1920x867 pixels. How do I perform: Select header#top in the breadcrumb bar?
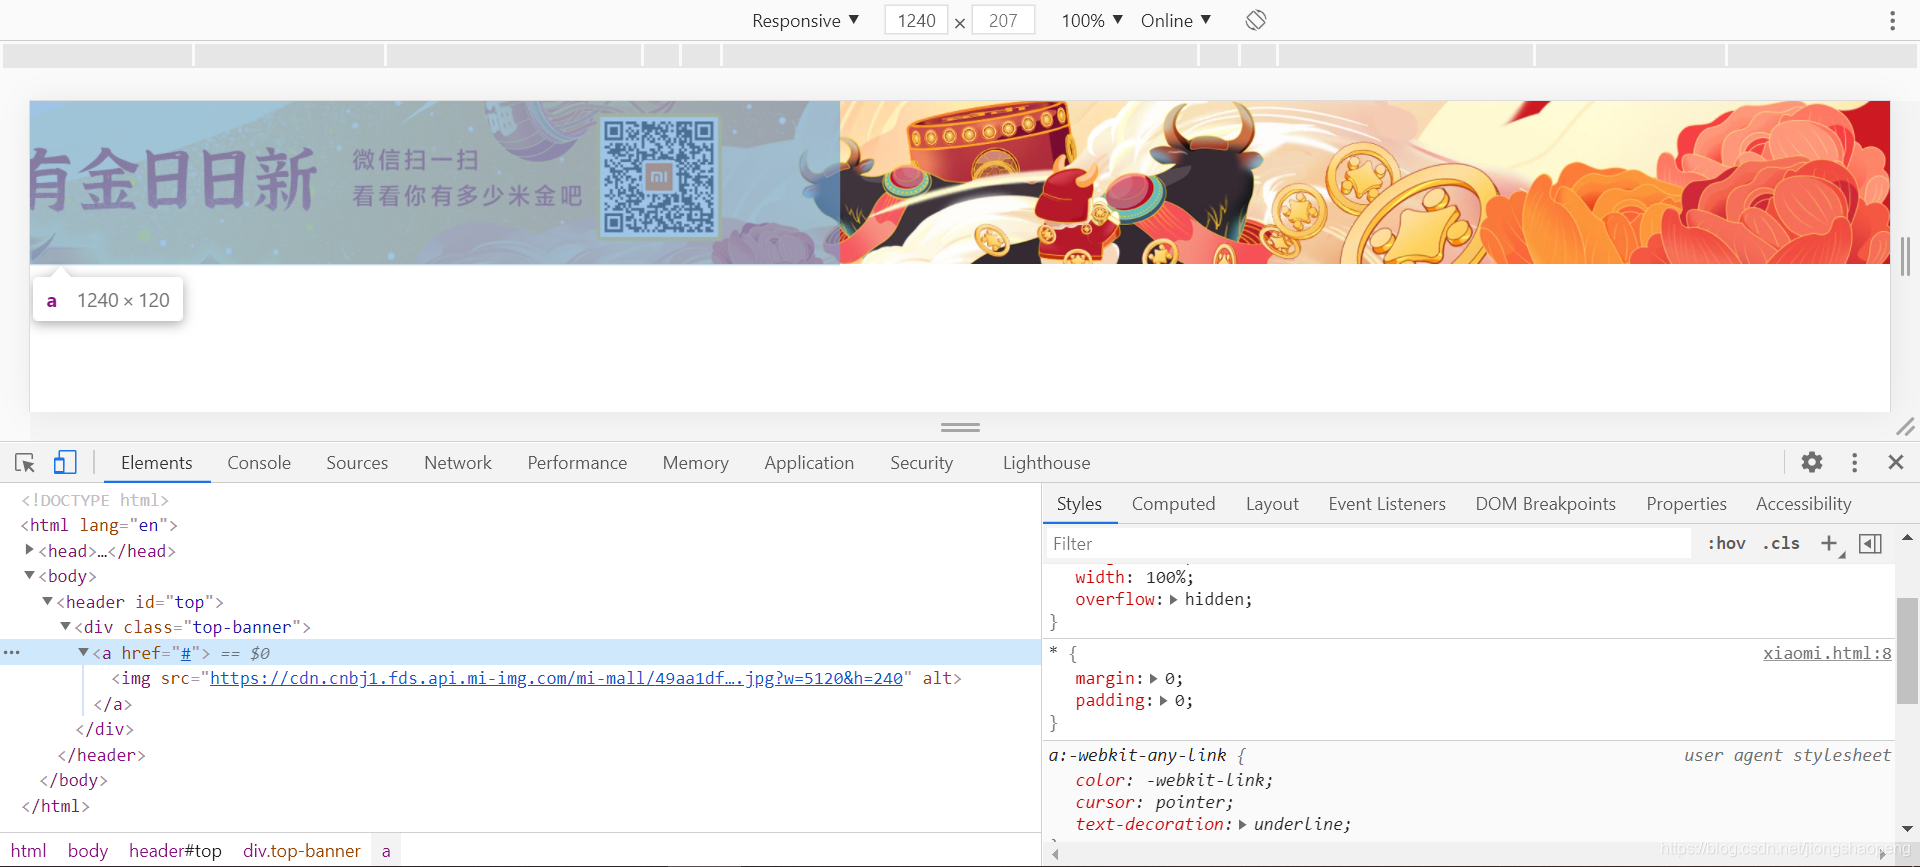tap(175, 851)
